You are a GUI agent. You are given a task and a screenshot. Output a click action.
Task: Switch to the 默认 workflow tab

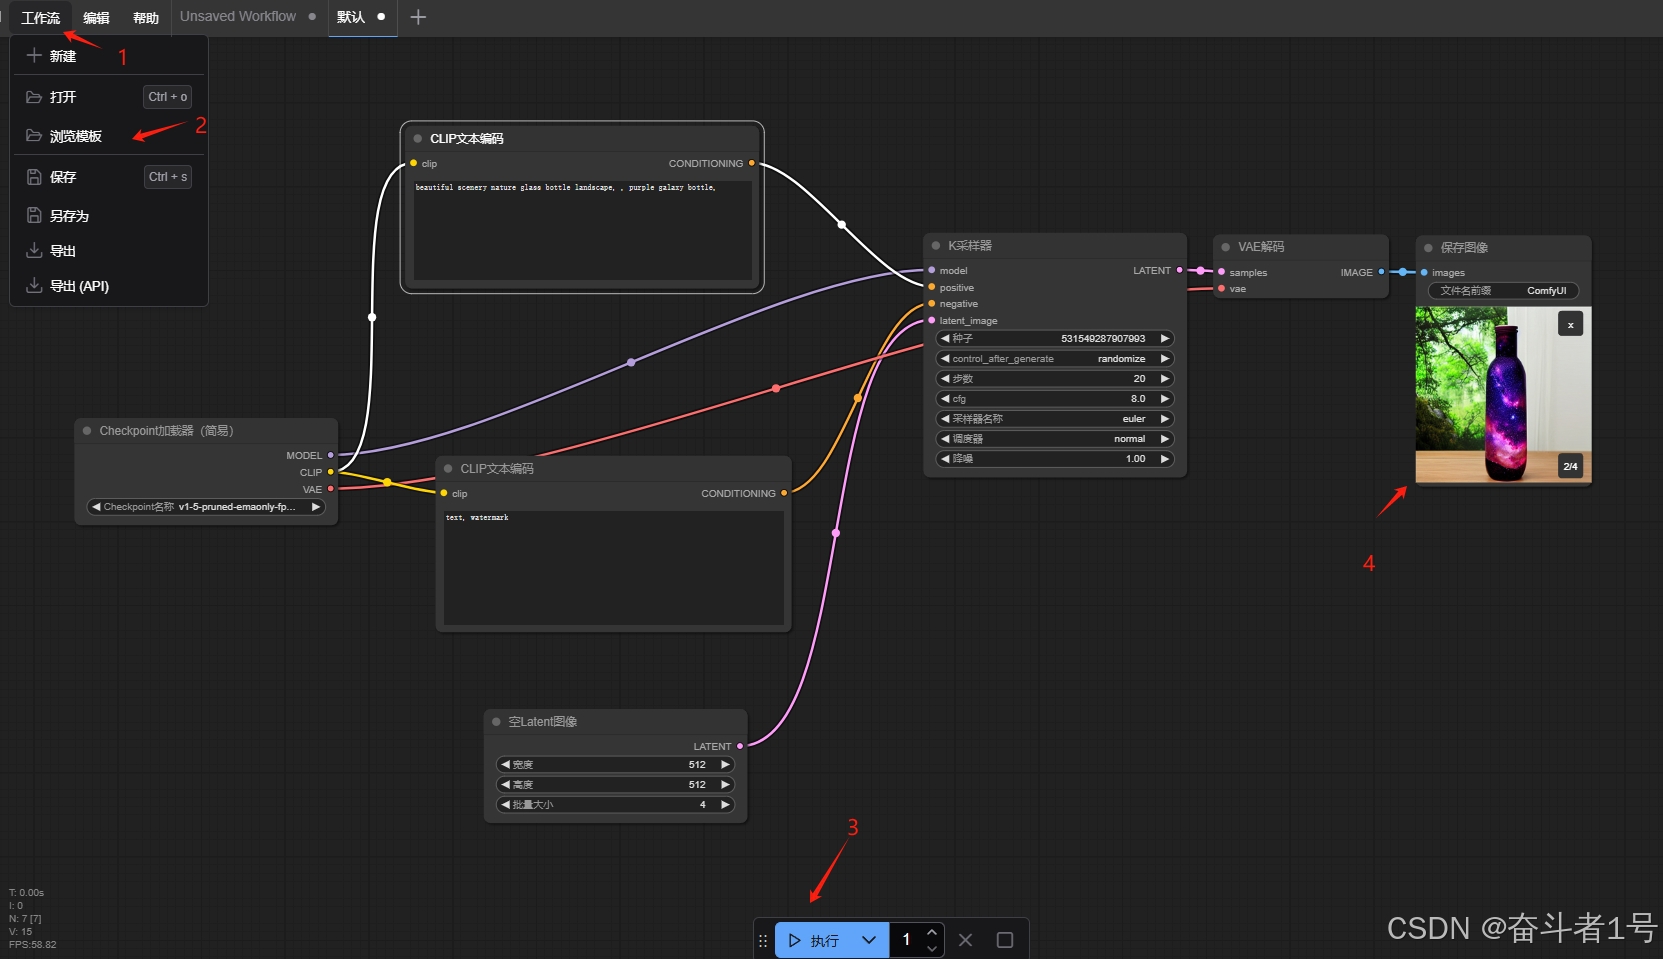coord(362,17)
